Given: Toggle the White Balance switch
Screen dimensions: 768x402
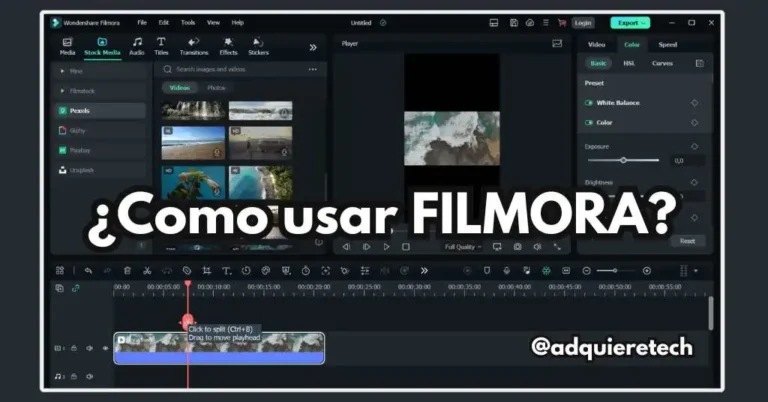Looking at the screenshot, I should [x=589, y=103].
